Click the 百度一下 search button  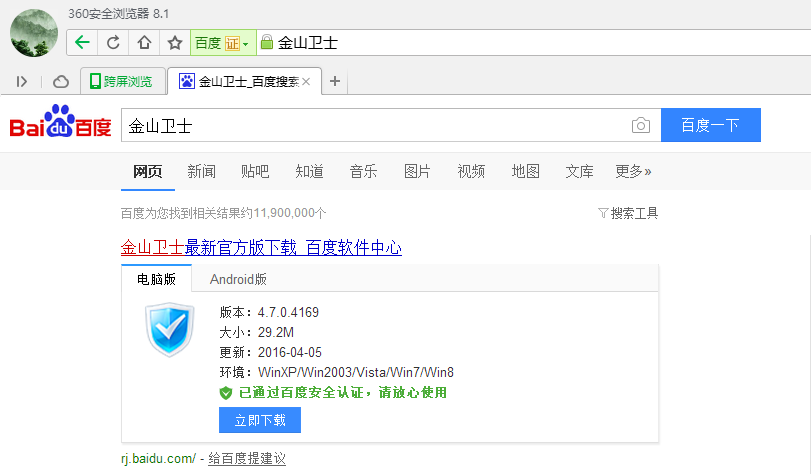click(711, 125)
